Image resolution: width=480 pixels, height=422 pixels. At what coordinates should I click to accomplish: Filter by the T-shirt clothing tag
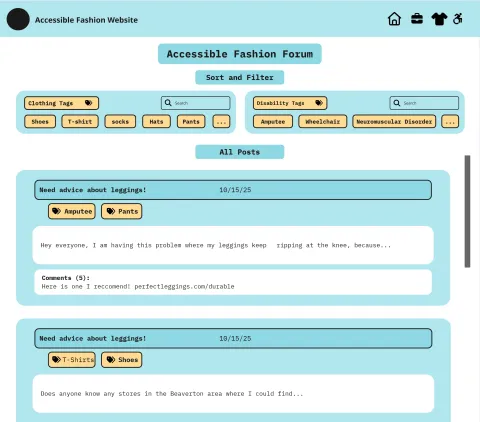pyautogui.click(x=80, y=122)
